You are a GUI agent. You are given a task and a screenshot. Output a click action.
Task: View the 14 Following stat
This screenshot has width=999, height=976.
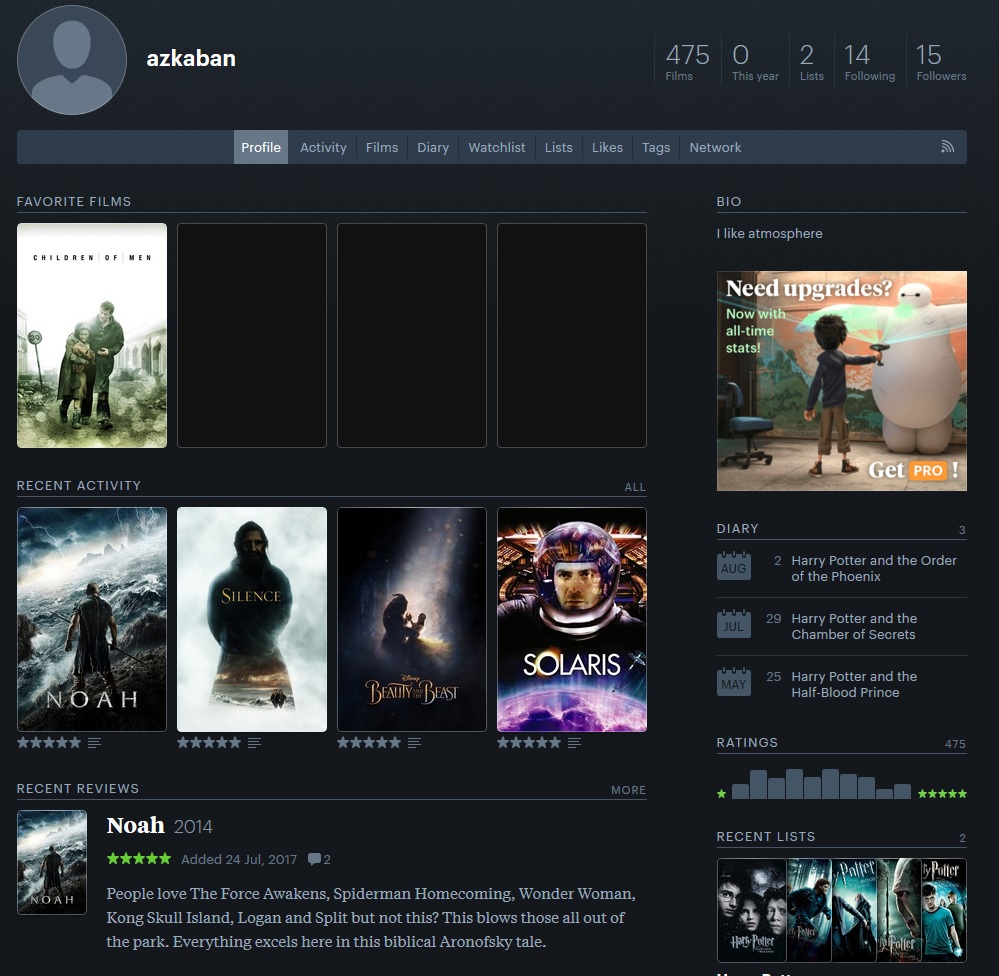point(870,62)
